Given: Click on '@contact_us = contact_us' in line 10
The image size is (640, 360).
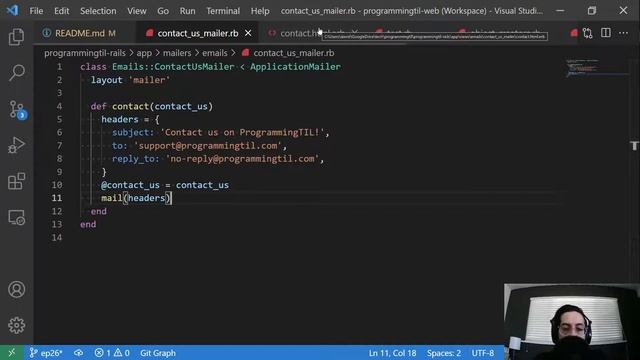Looking at the screenshot, I should click(165, 185).
